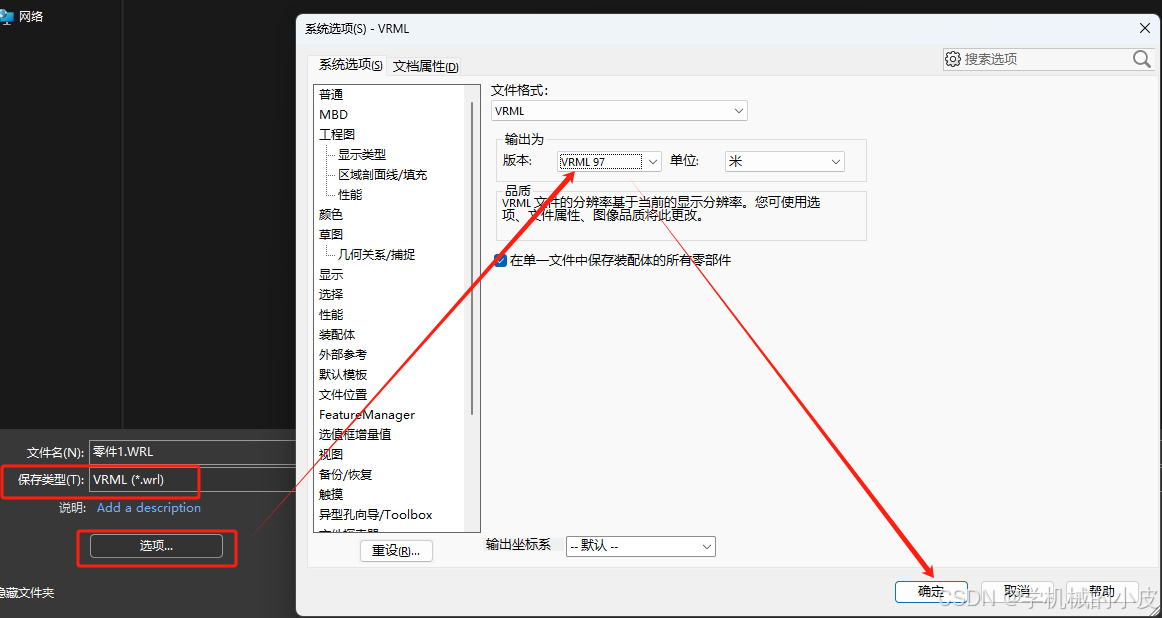Click the 重设 button
Viewport: 1162px width, 618px height.
coord(396,551)
